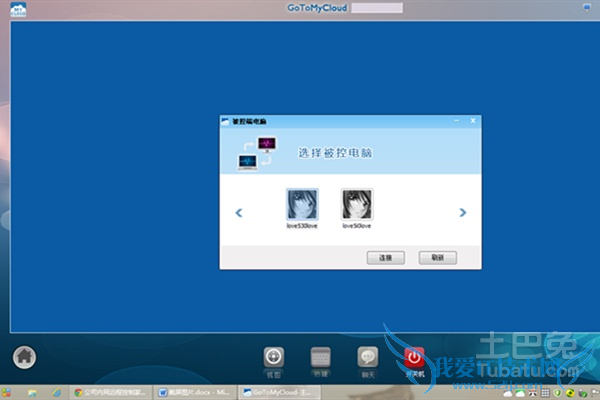Click the love50love label text

357,226
